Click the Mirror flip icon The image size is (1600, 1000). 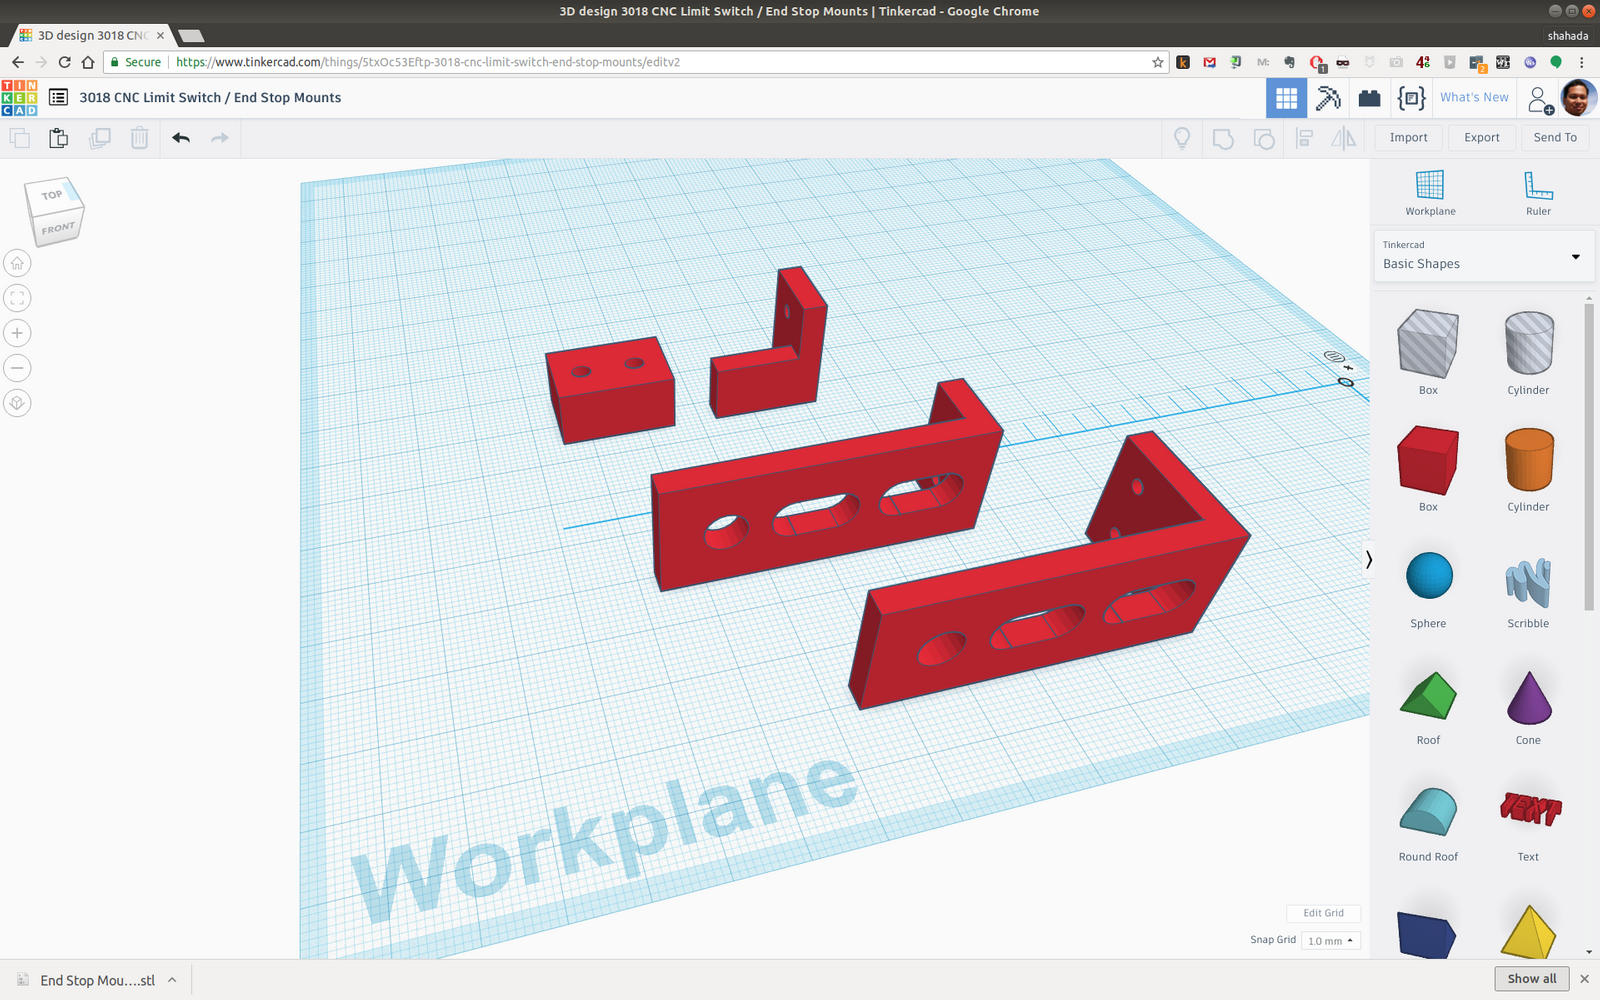1344,138
